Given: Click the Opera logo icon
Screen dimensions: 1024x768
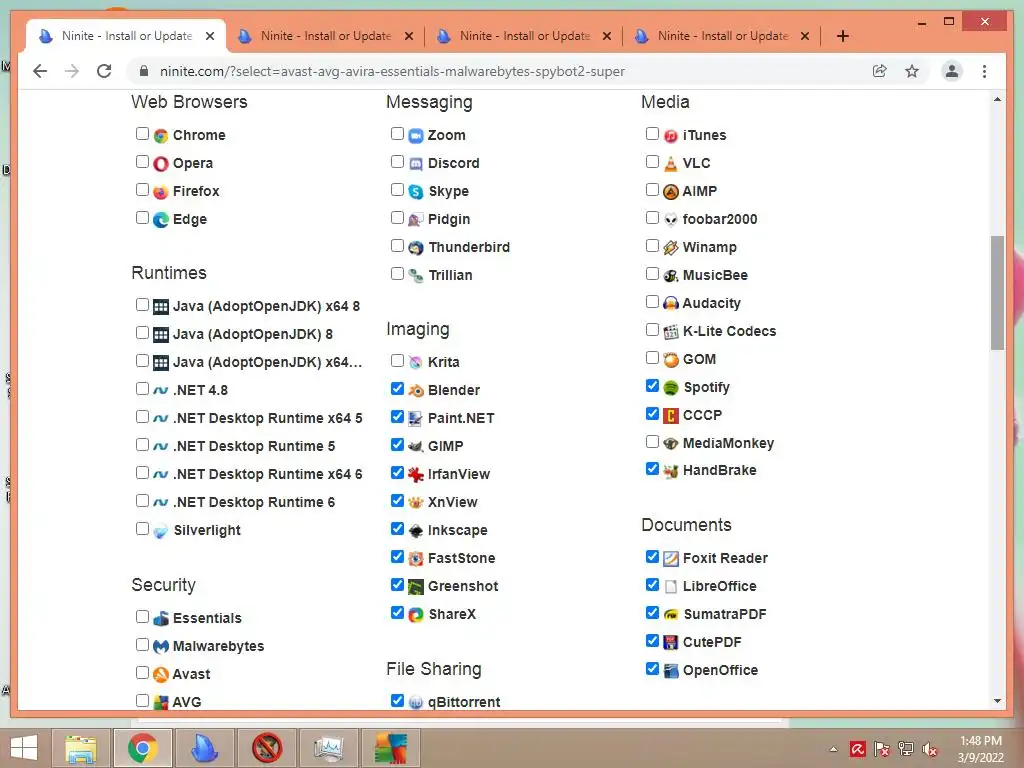Looking at the screenshot, I should (161, 163).
